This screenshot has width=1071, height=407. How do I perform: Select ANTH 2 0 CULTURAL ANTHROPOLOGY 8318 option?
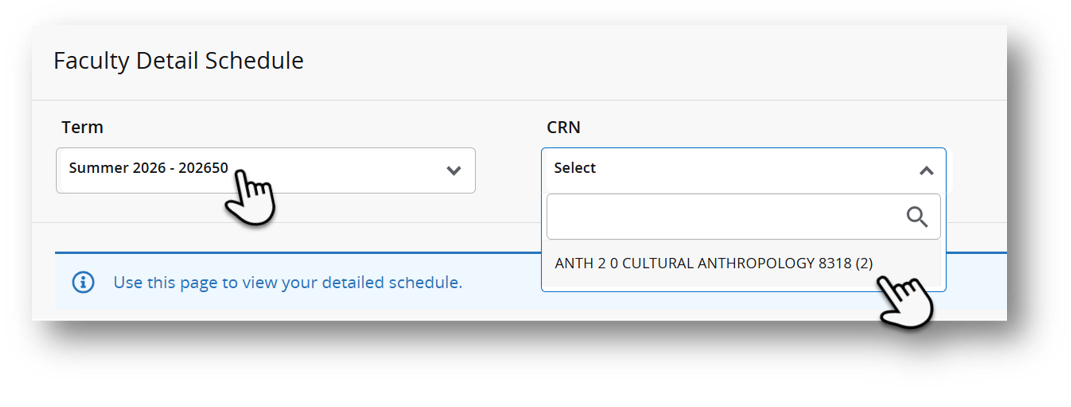tap(714, 263)
